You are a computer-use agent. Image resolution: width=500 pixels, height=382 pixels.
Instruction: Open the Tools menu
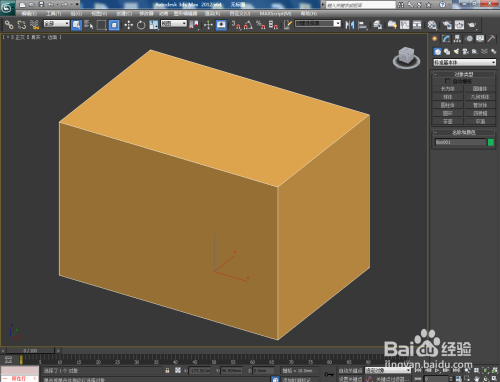(53, 14)
